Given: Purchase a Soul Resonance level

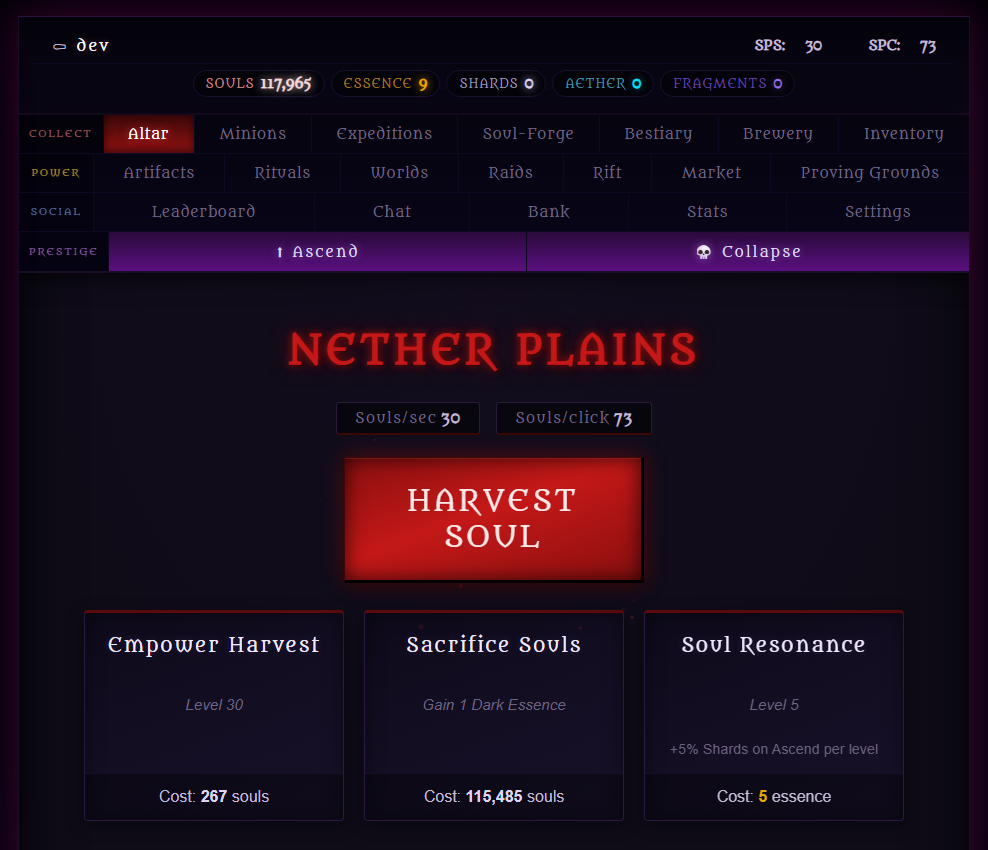Looking at the screenshot, I should tap(773, 716).
